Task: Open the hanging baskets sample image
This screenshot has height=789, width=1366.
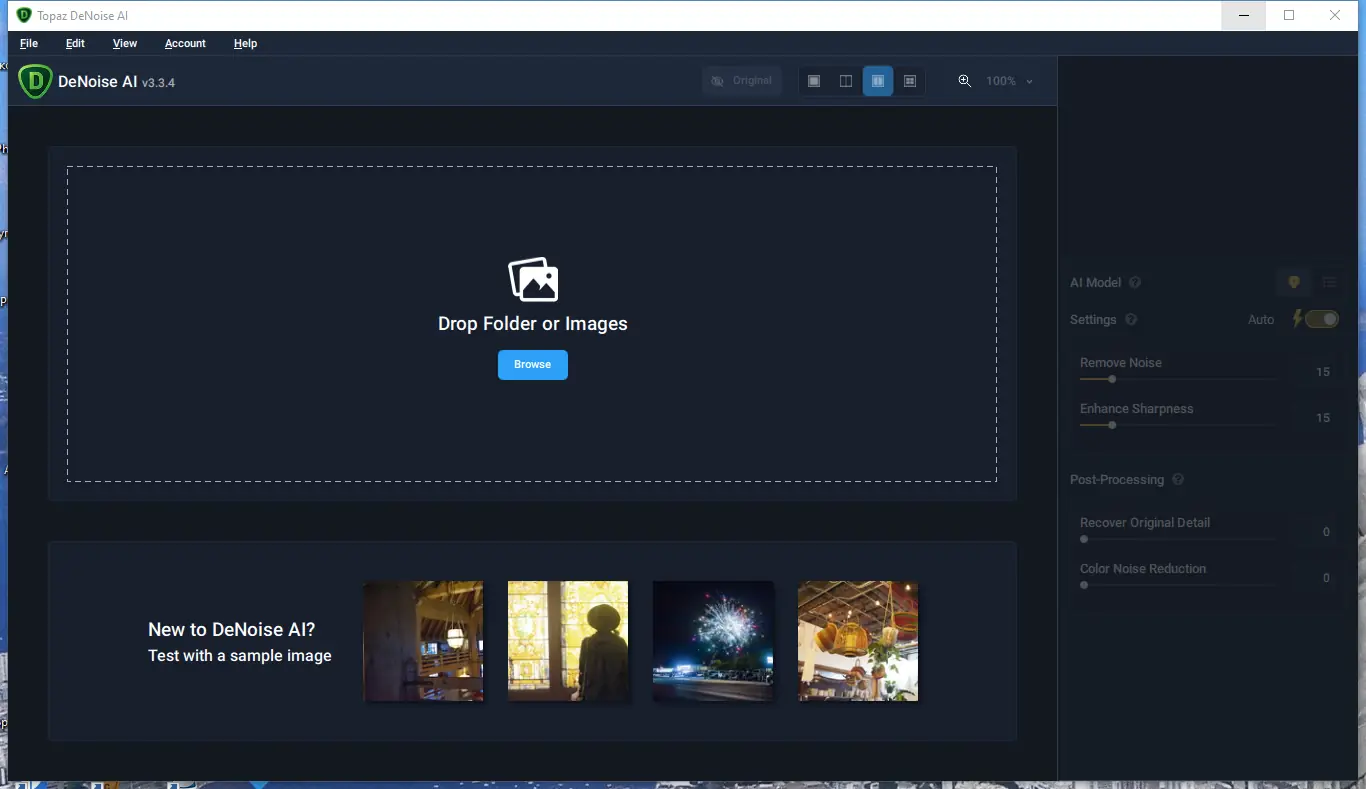Action: (x=858, y=641)
